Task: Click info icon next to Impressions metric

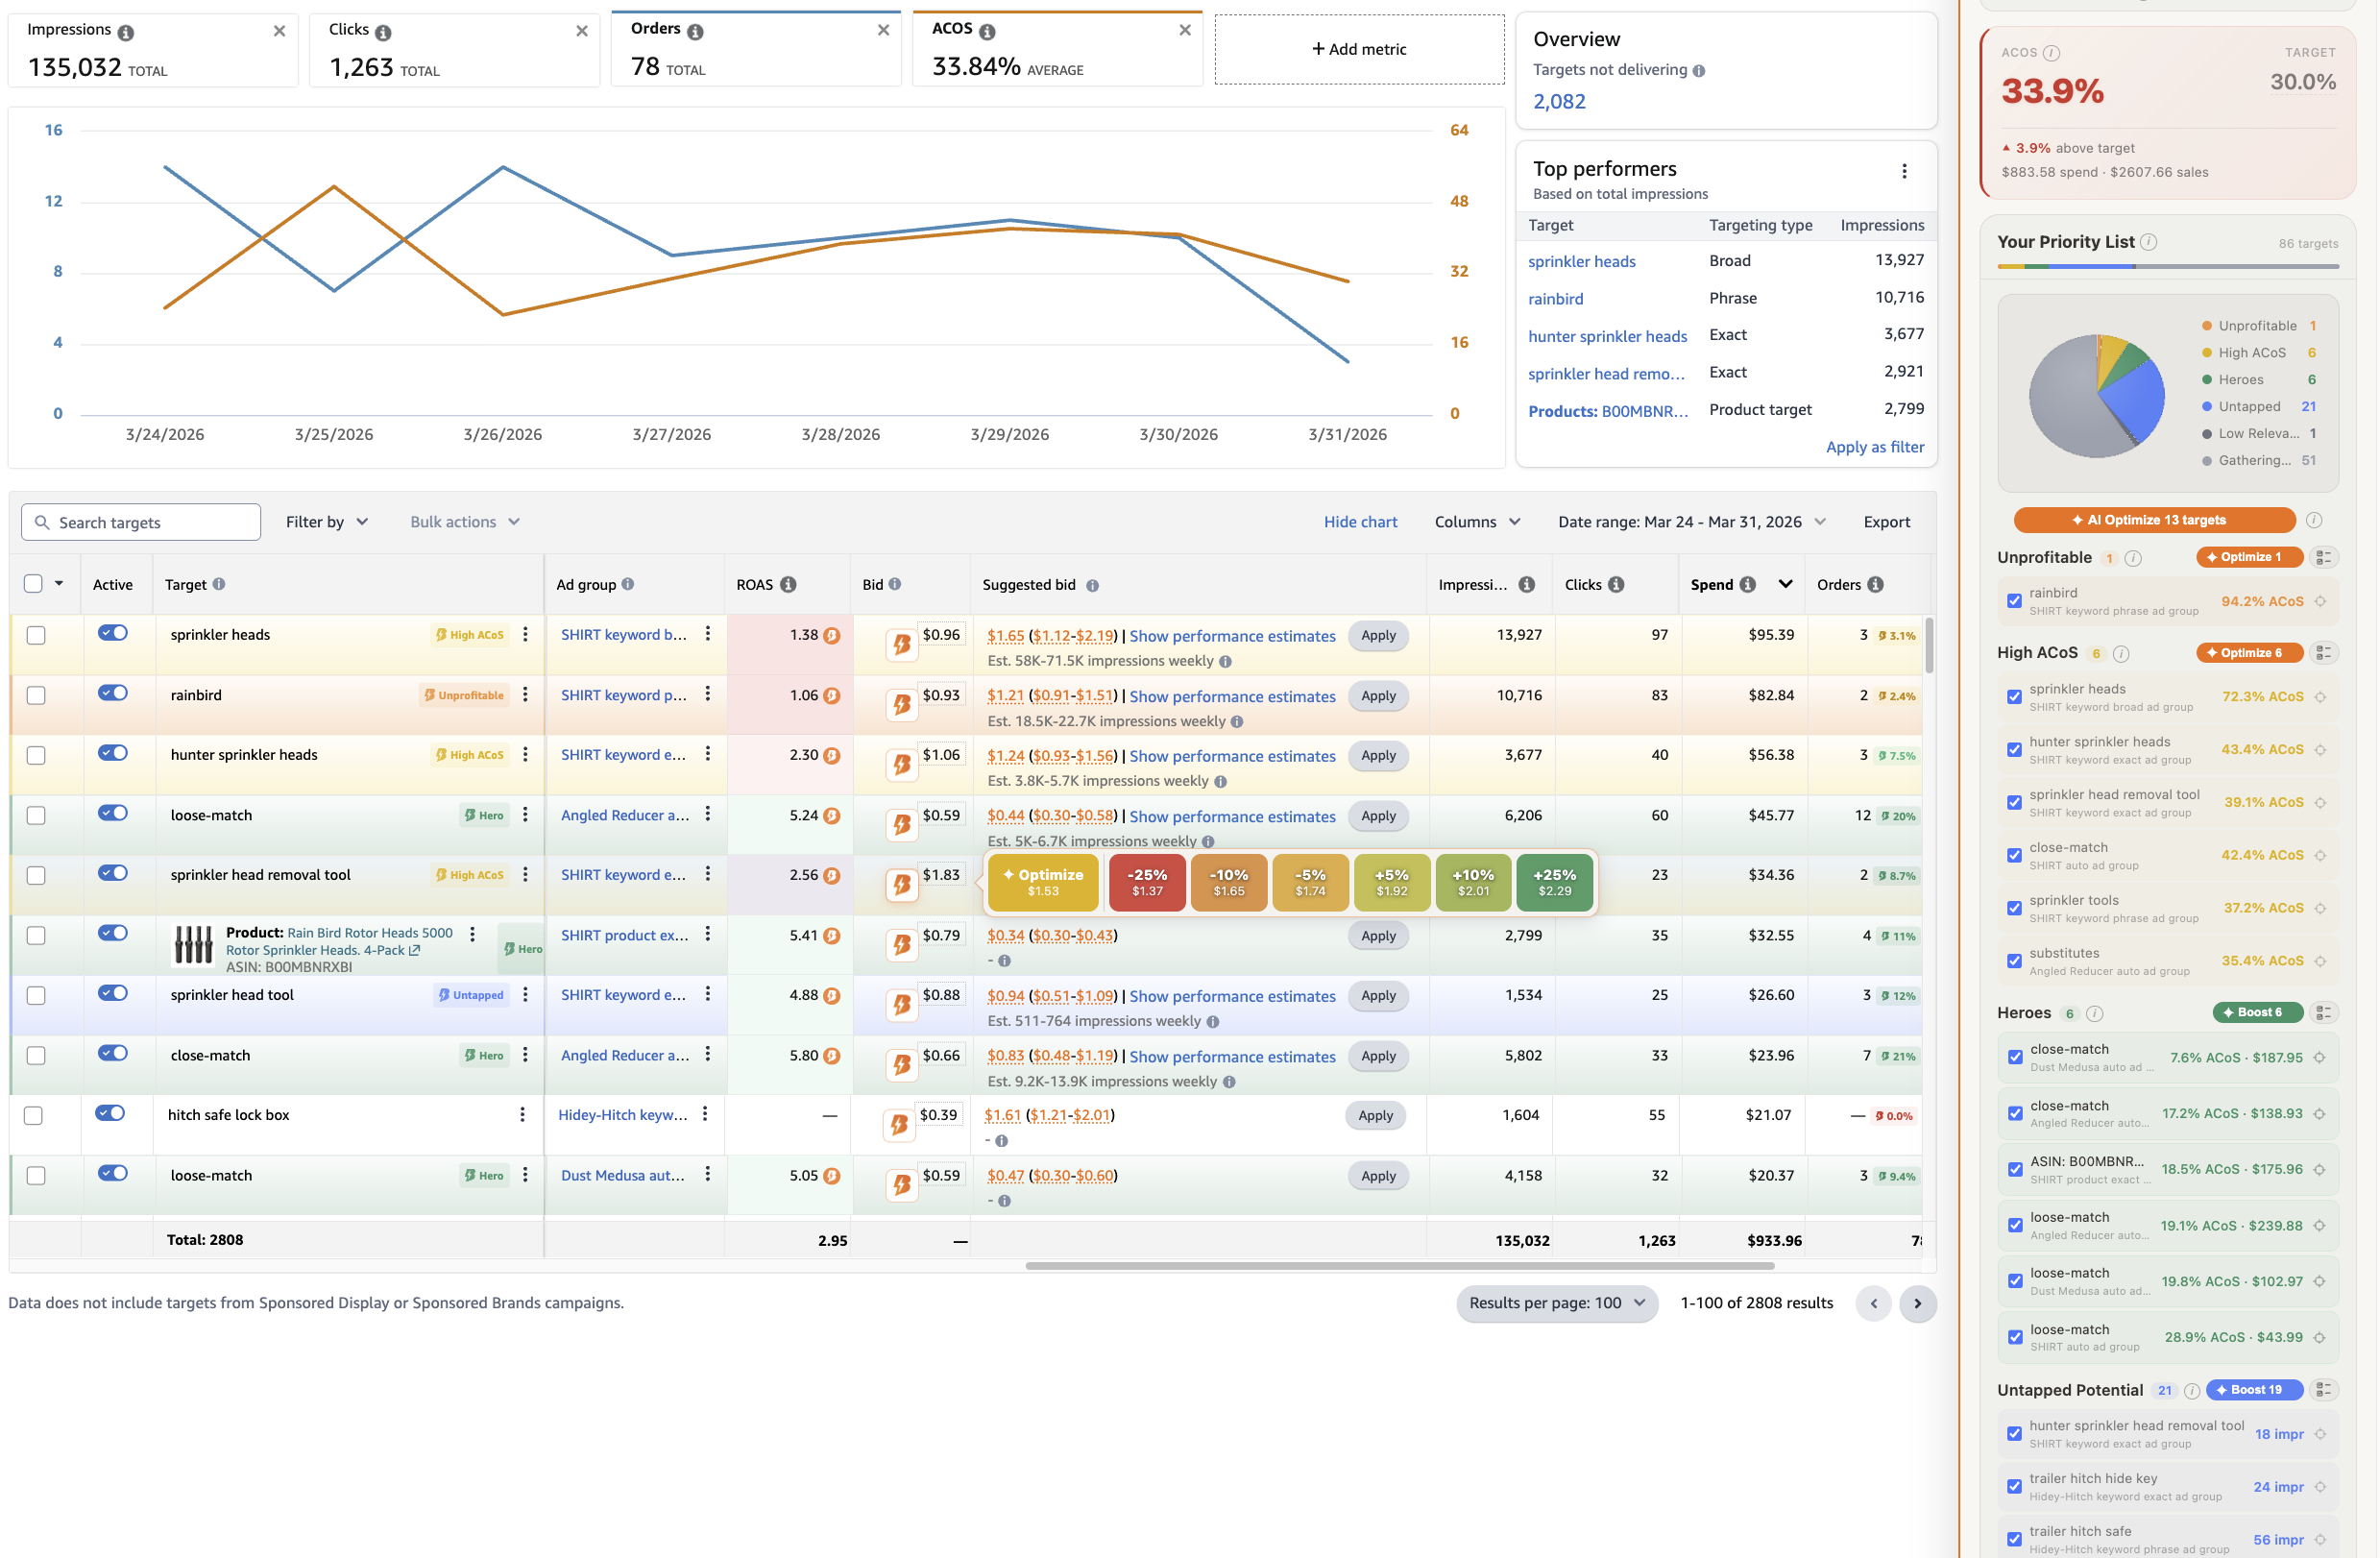Action: (125, 32)
